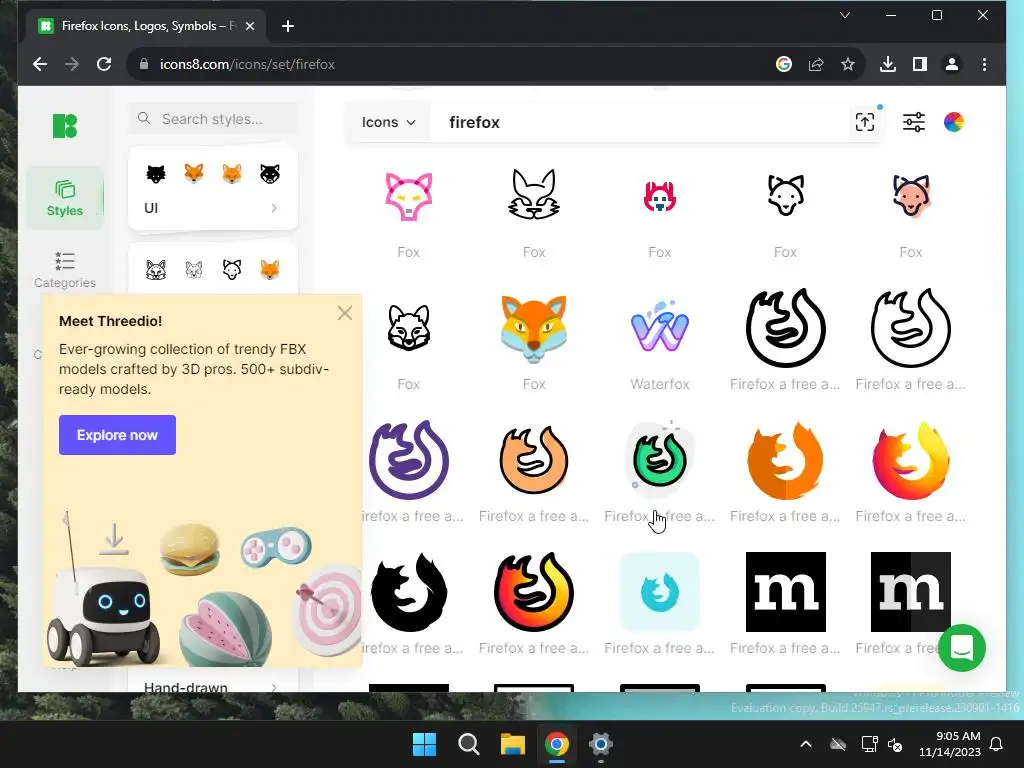Image resolution: width=1024 pixels, height=768 pixels.
Task: Open the bold black outline Firefox icon
Action: [x=786, y=328]
